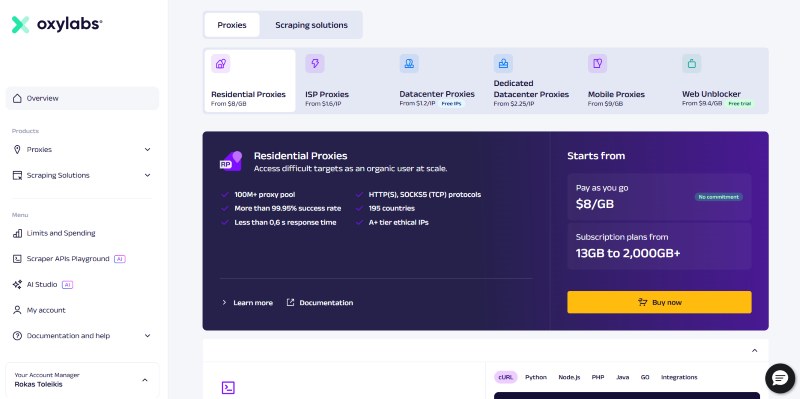
Task: Click the Web Unblocker lock icon
Action: [692, 64]
